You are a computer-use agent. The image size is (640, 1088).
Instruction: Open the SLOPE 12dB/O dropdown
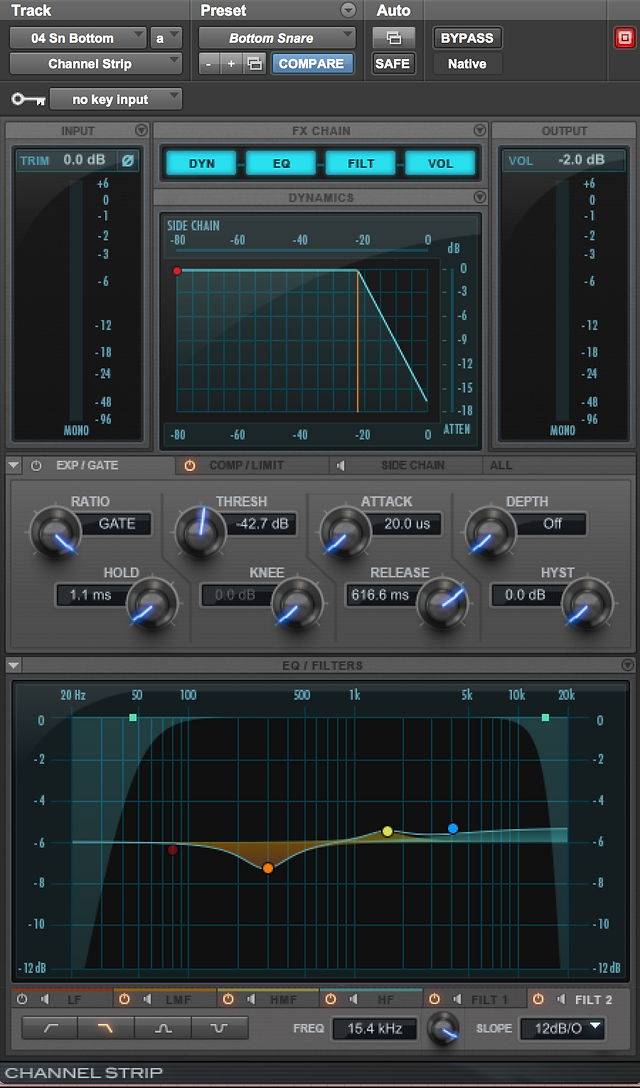562,1028
